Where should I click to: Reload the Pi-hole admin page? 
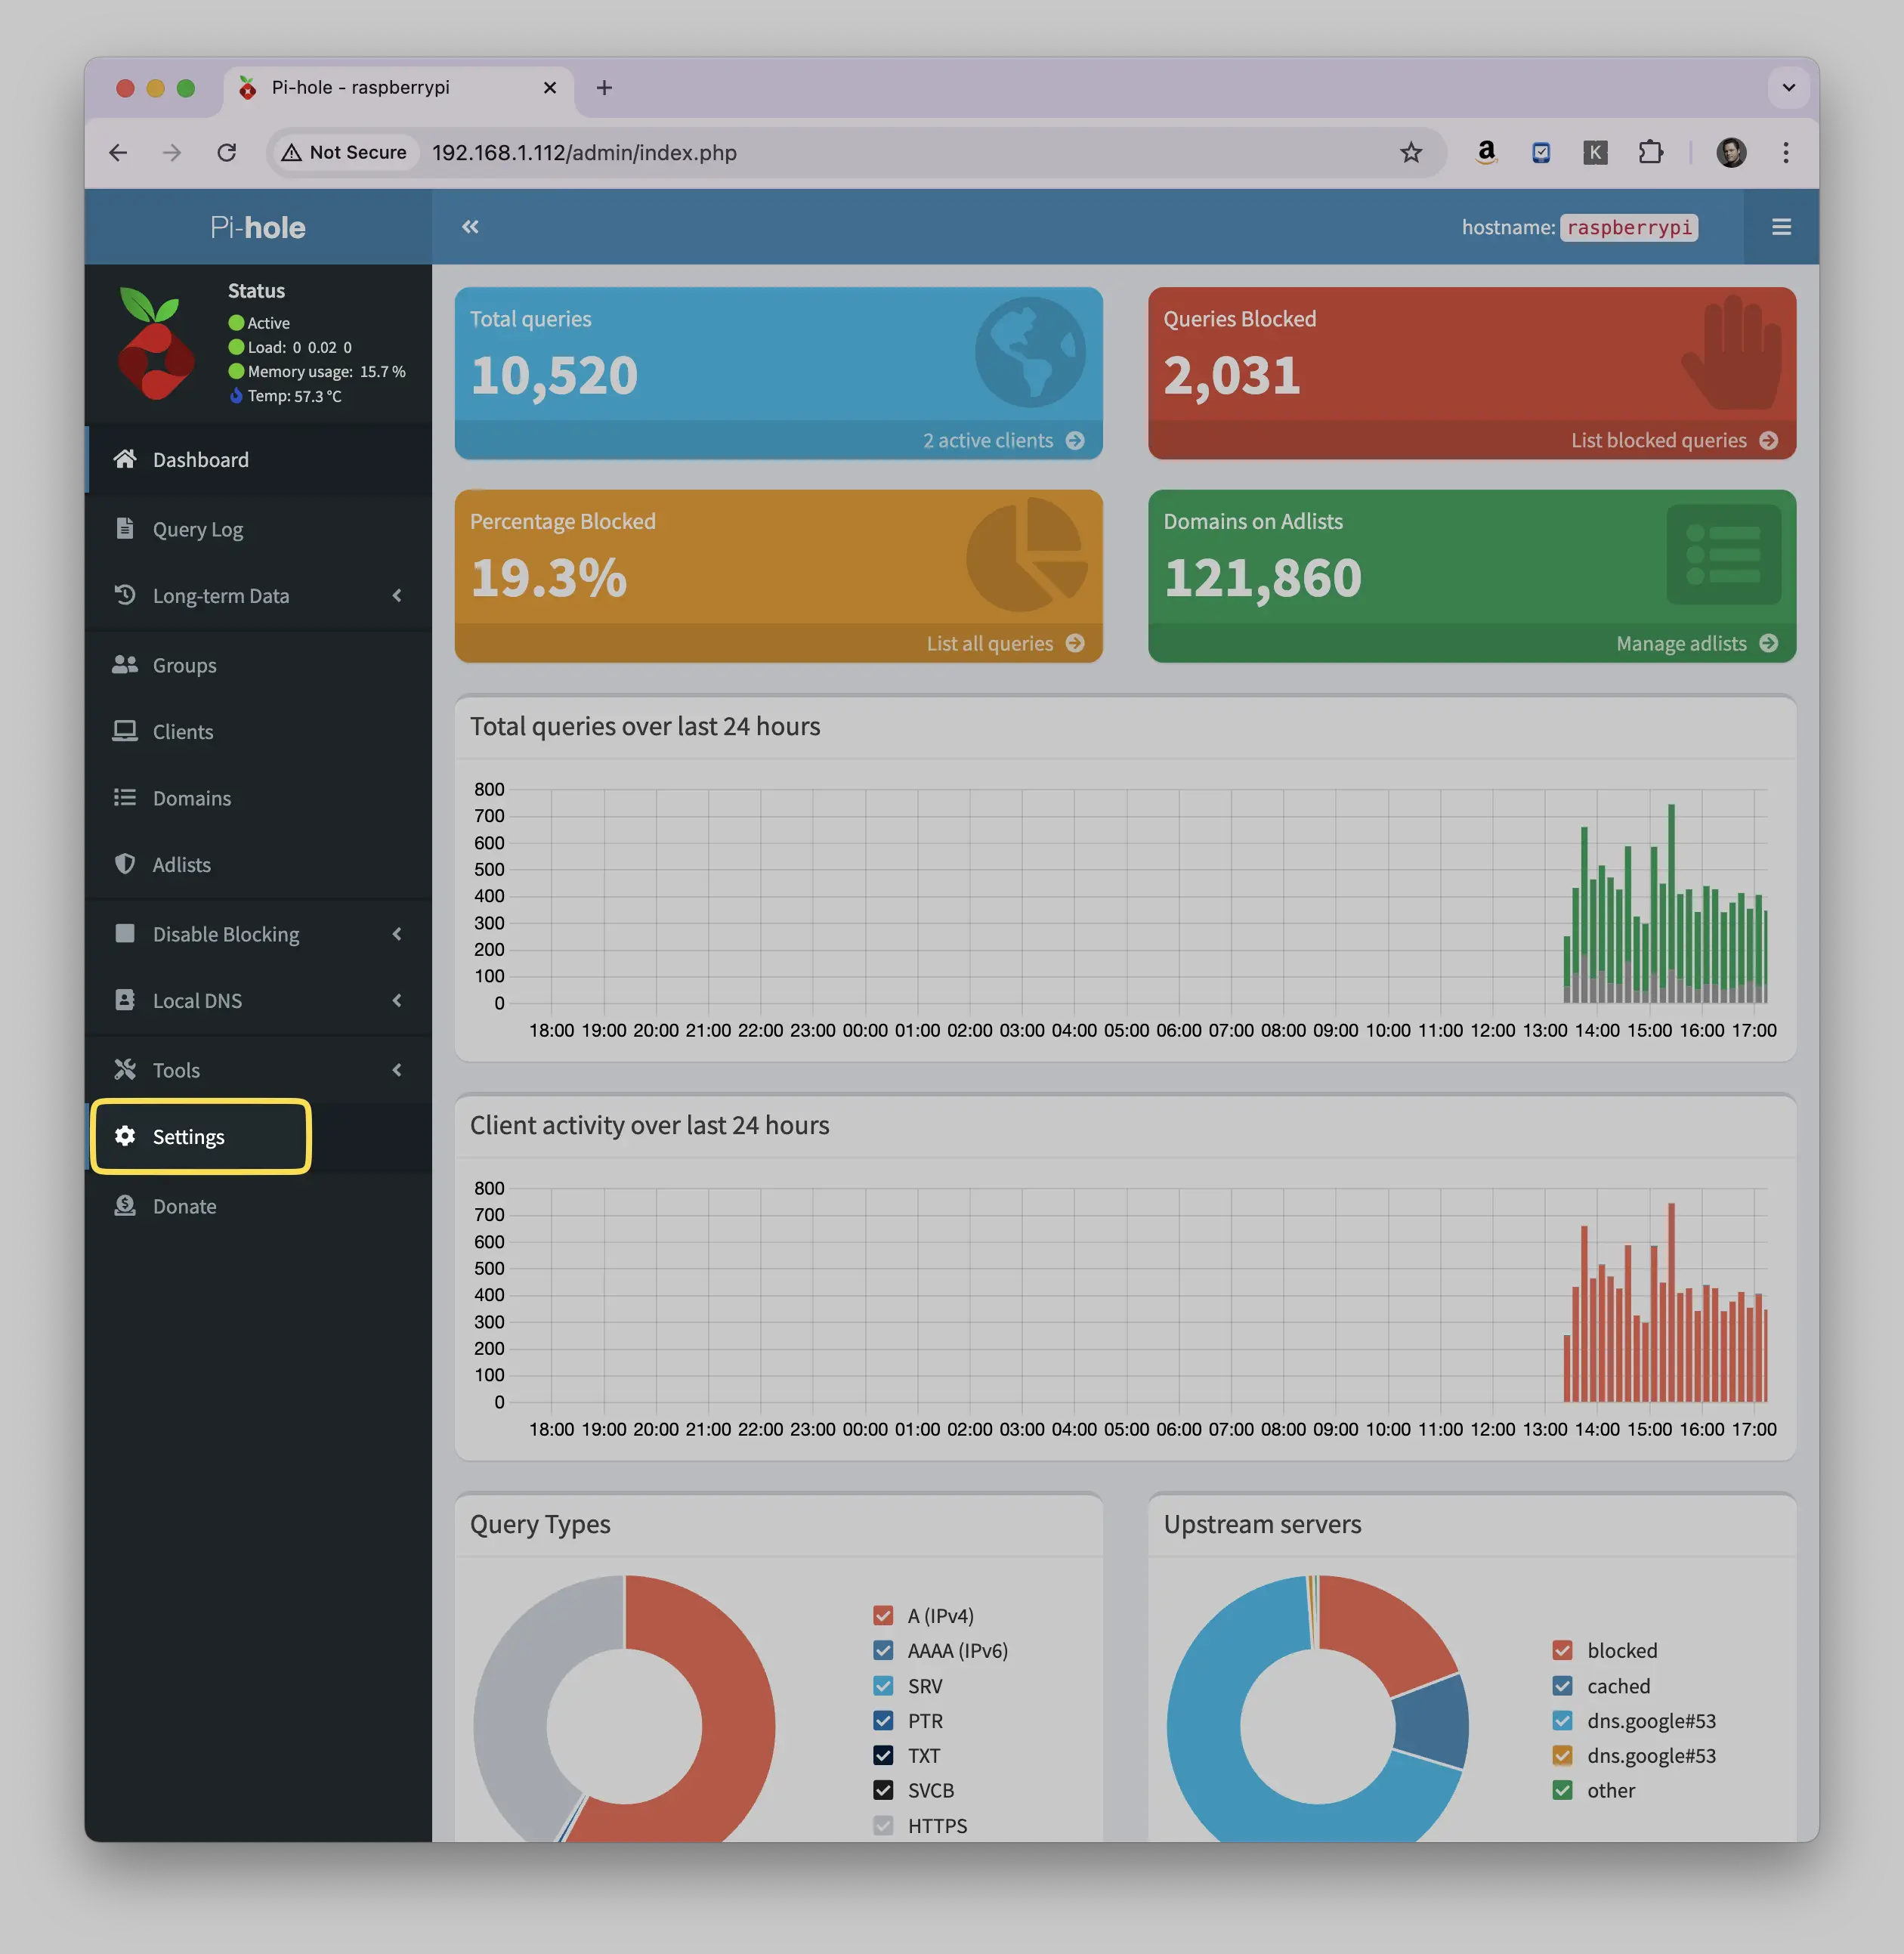[227, 152]
